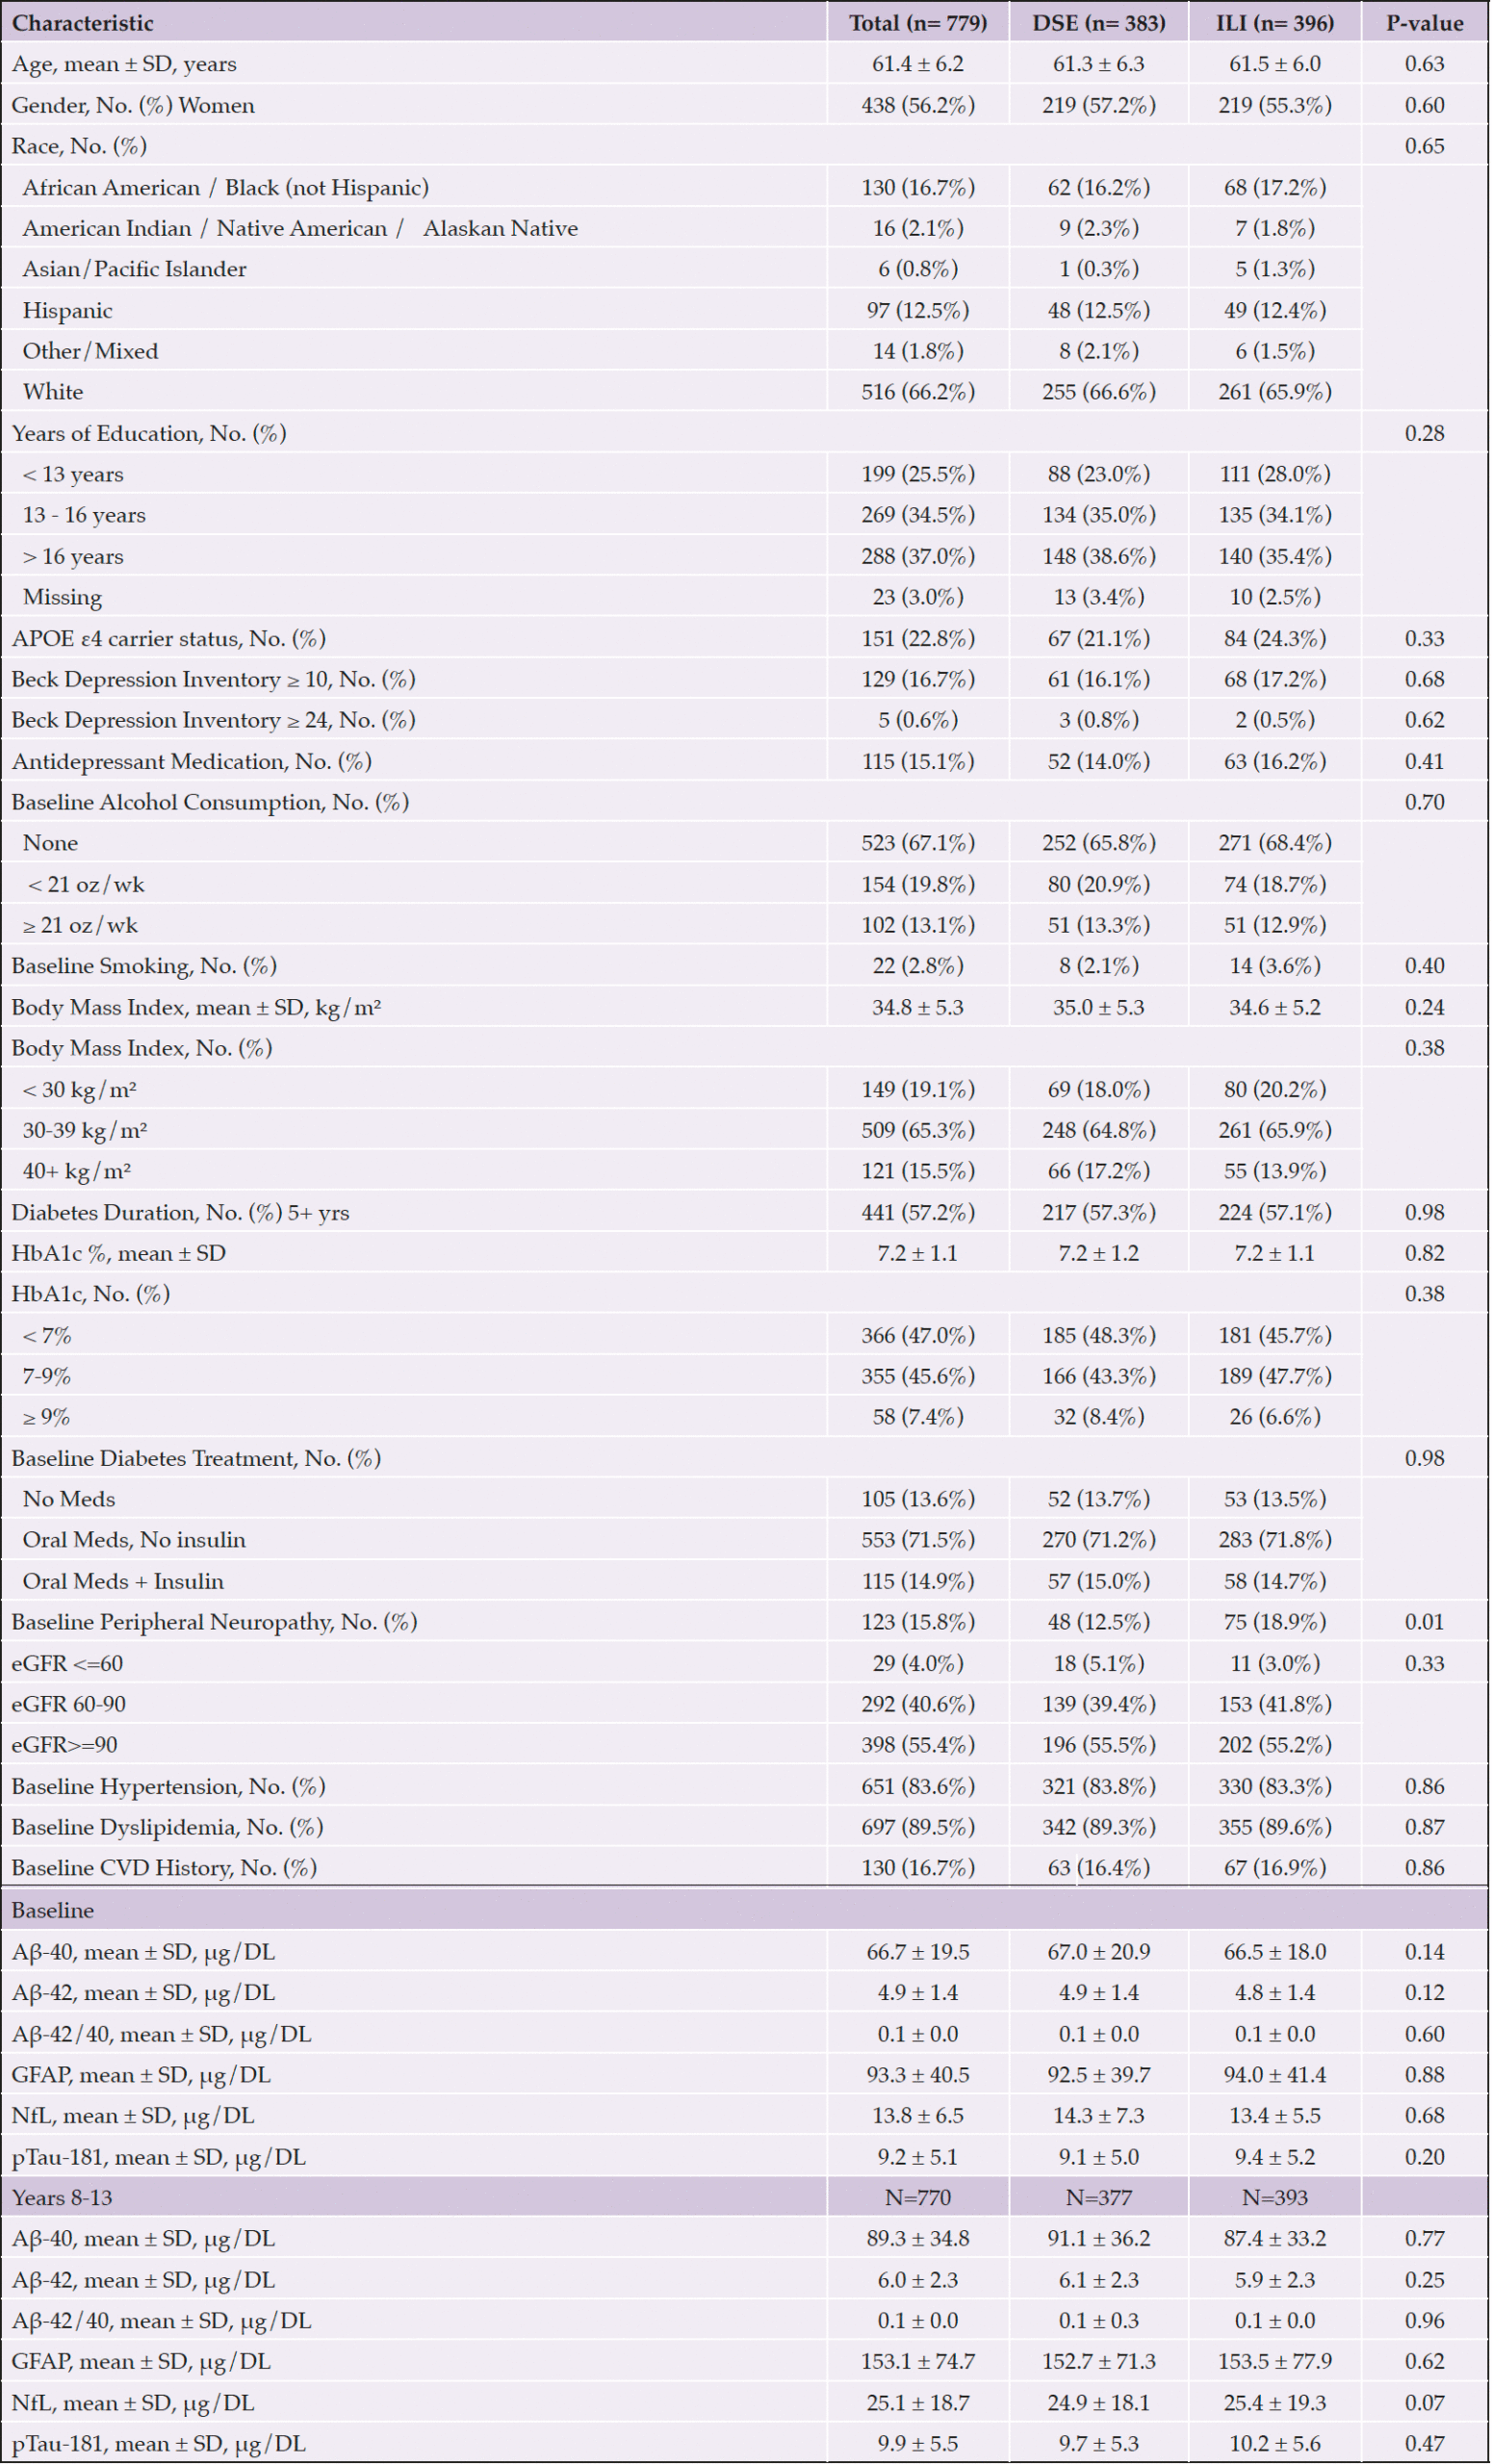Click the Years of Education row label
Screen dimensions: 1492x2464
(x=149, y=433)
